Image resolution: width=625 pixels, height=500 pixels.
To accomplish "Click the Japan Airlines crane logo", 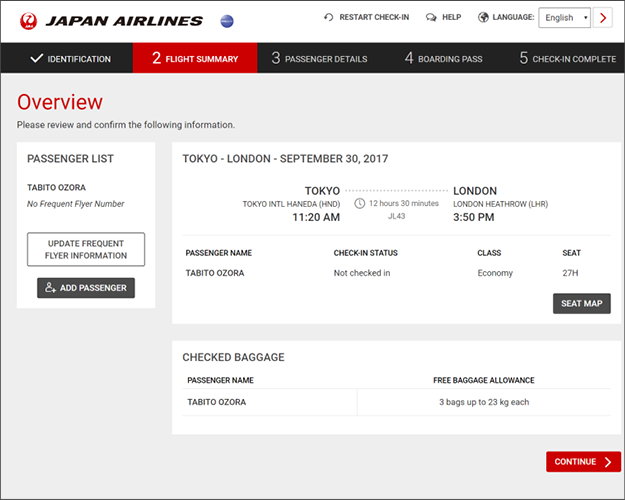I will (29, 19).
